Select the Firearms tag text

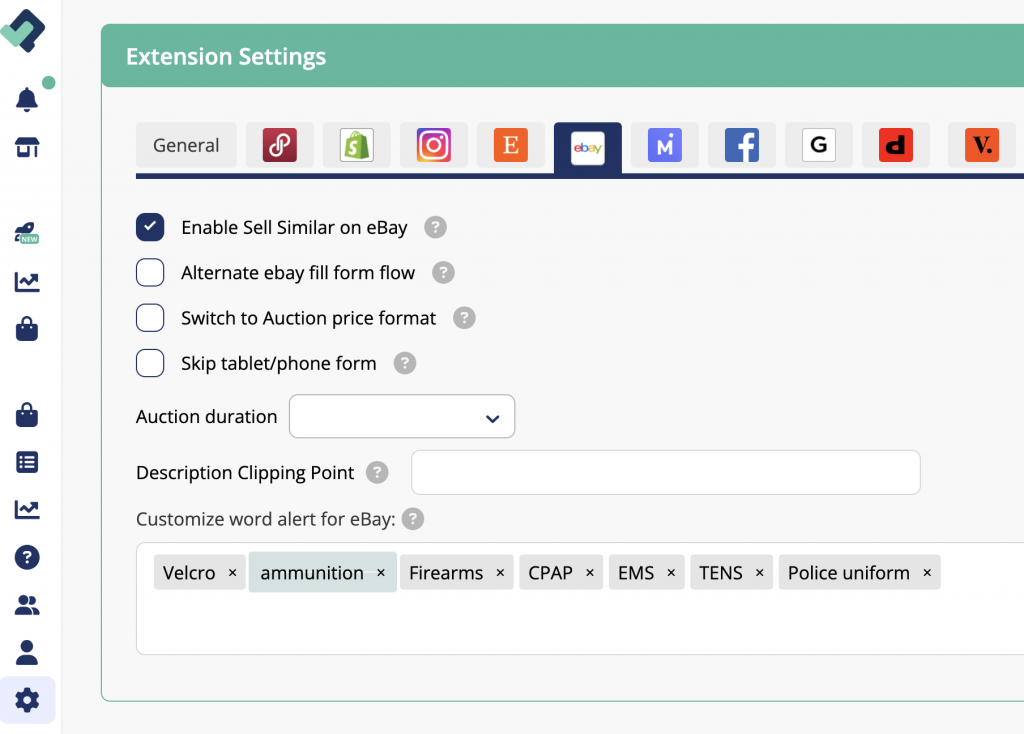pos(446,573)
